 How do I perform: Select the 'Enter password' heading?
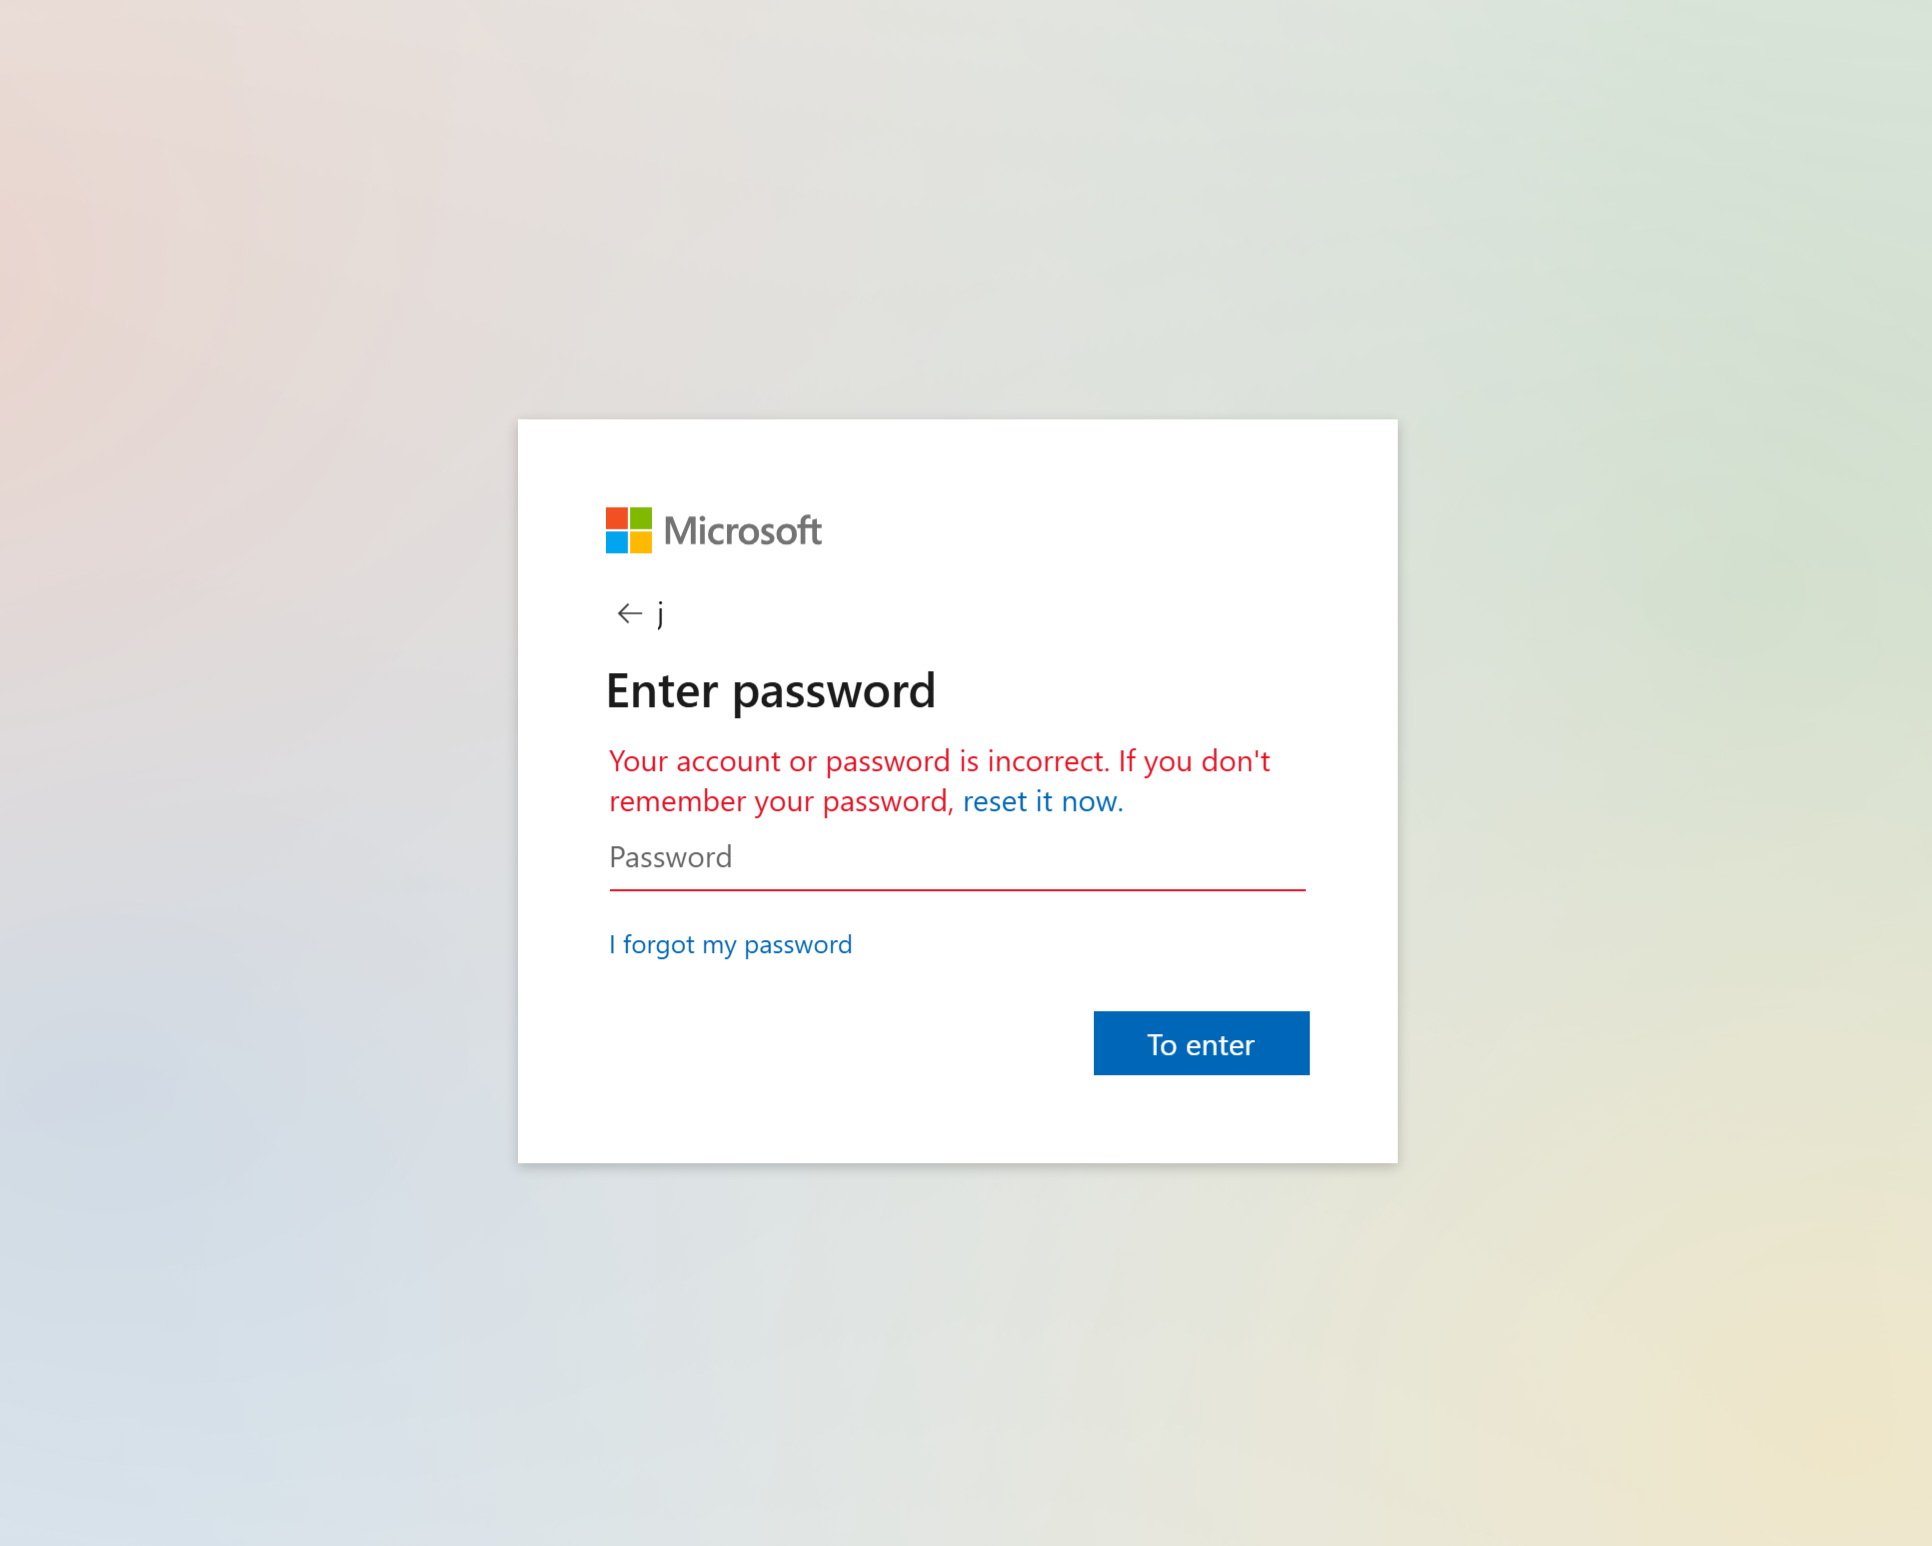[x=770, y=690]
